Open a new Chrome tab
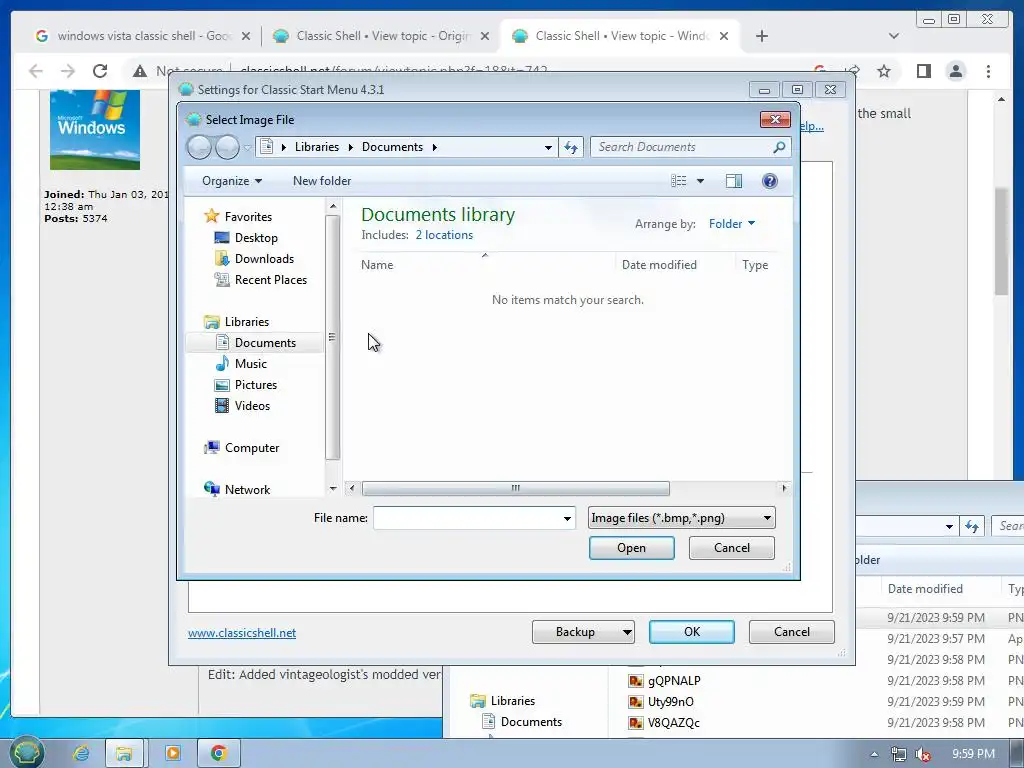This screenshot has width=1024, height=768. click(761, 36)
